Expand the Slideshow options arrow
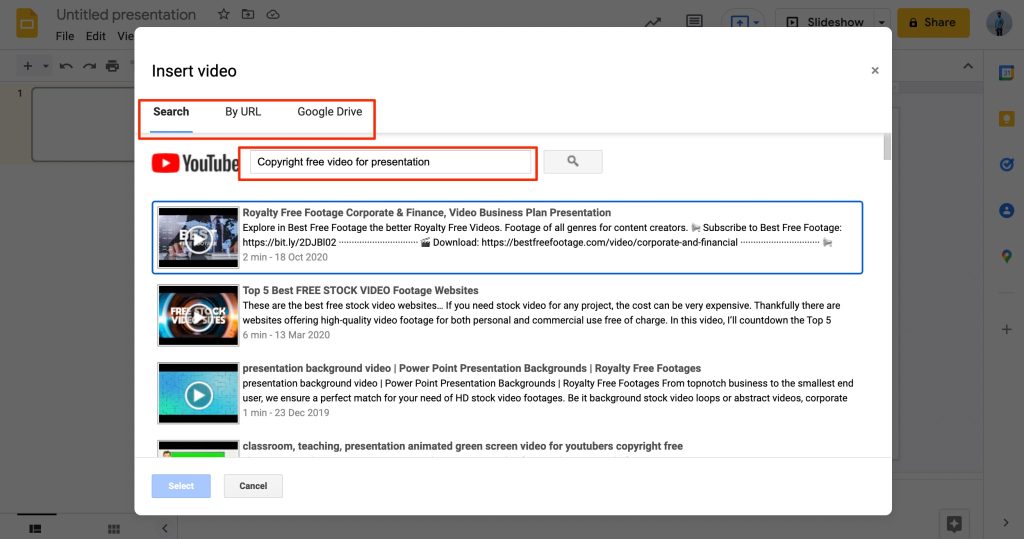The height and width of the screenshot is (539, 1024). [882, 22]
